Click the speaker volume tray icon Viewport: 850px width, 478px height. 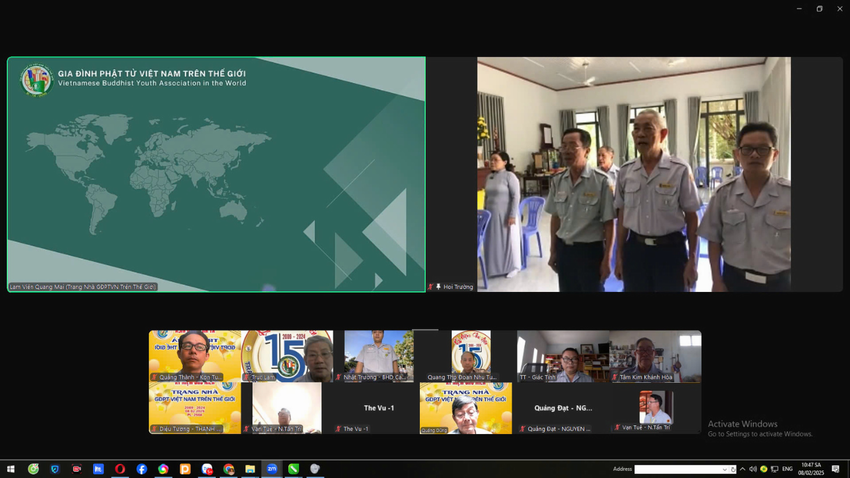tap(753, 469)
